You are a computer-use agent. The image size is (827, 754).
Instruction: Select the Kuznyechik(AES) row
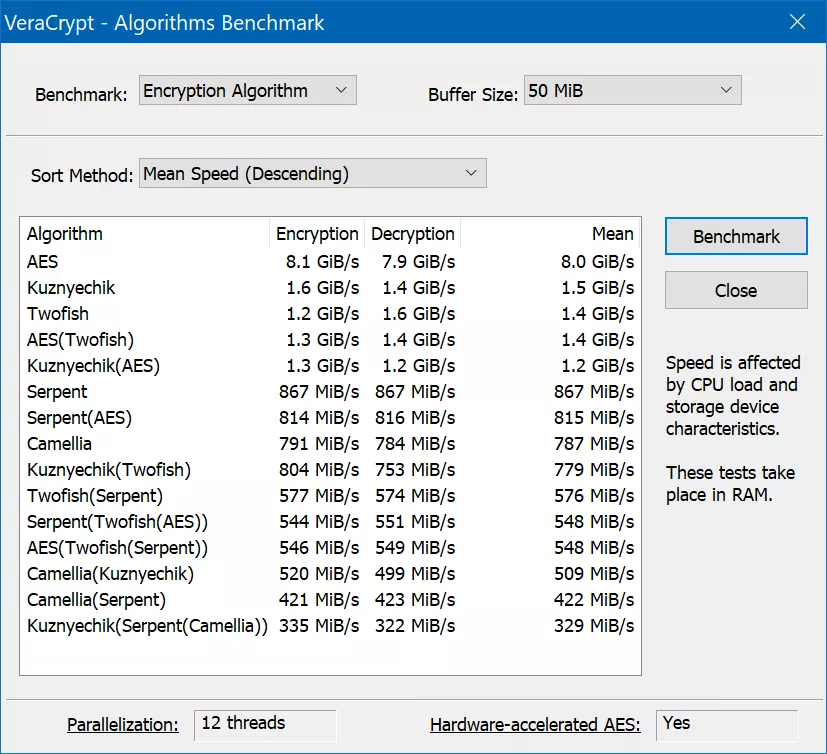click(x=330, y=365)
